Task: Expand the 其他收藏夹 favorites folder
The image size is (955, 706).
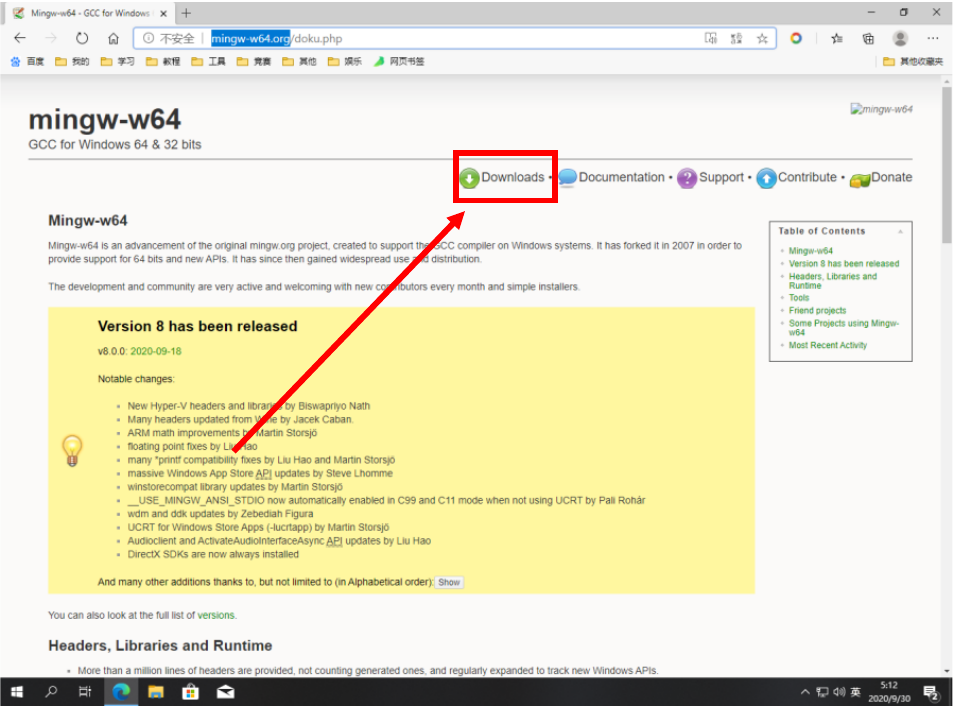Action: point(913,61)
